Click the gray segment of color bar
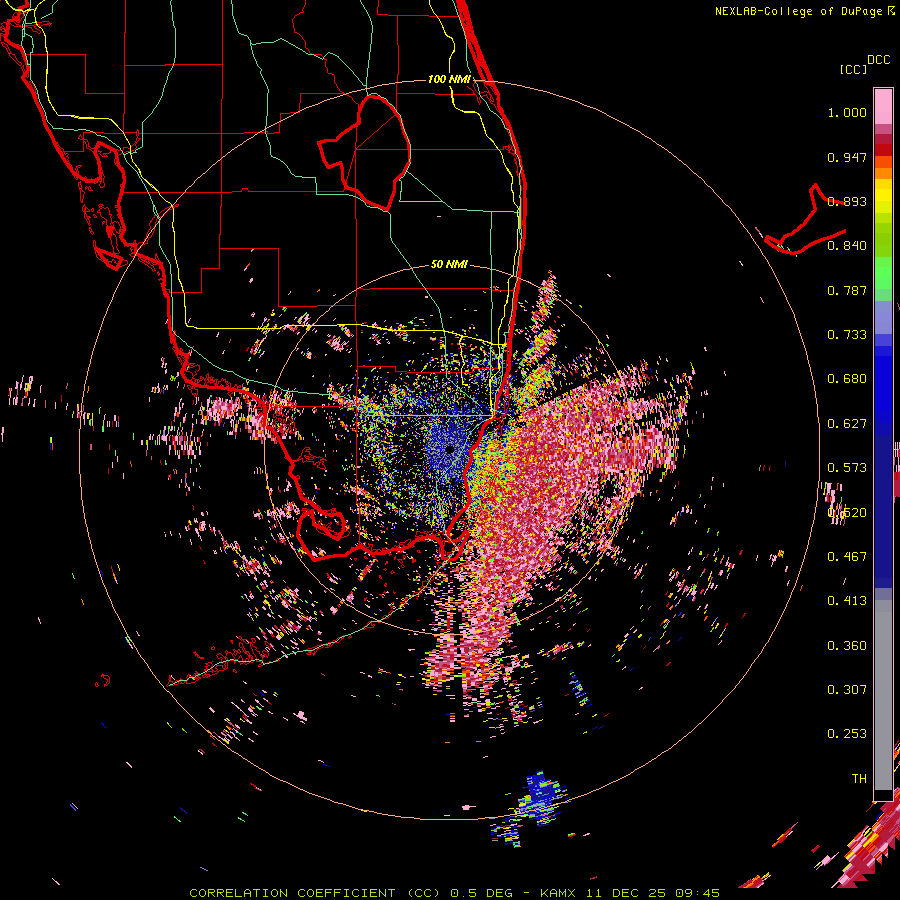Viewport: 900px width, 900px height. coord(883,695)
